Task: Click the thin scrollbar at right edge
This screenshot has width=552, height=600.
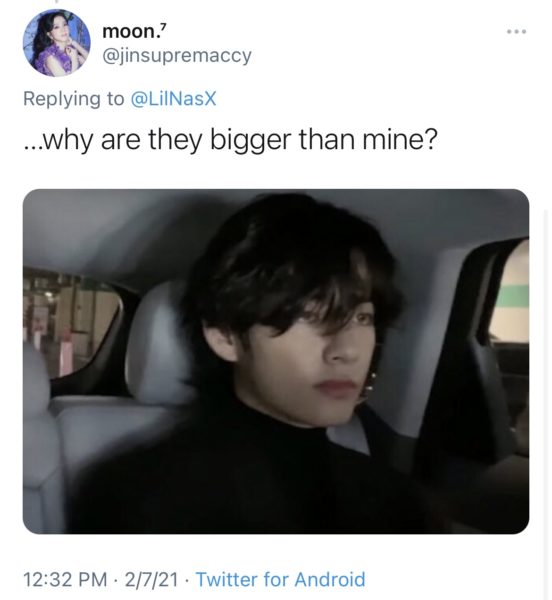Action: pos(545,404)
